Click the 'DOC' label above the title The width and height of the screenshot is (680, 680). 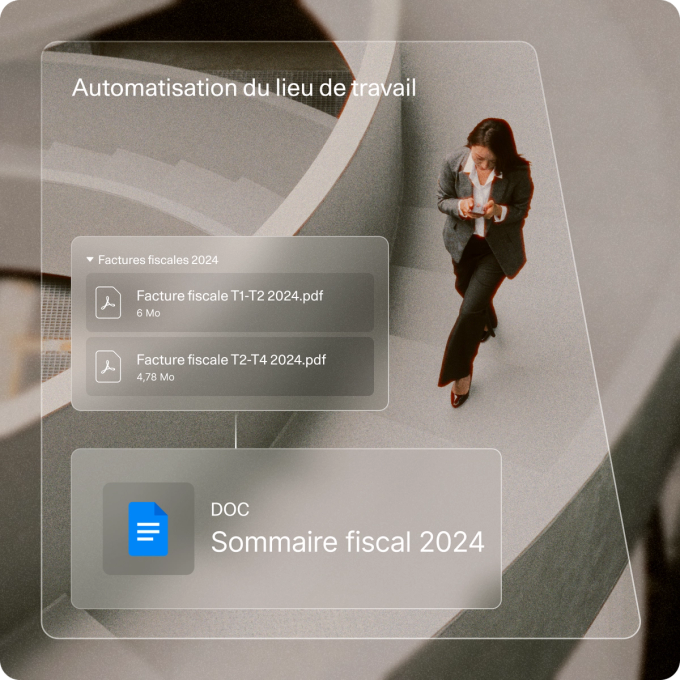pyautogui.click(x=230, y=510)
